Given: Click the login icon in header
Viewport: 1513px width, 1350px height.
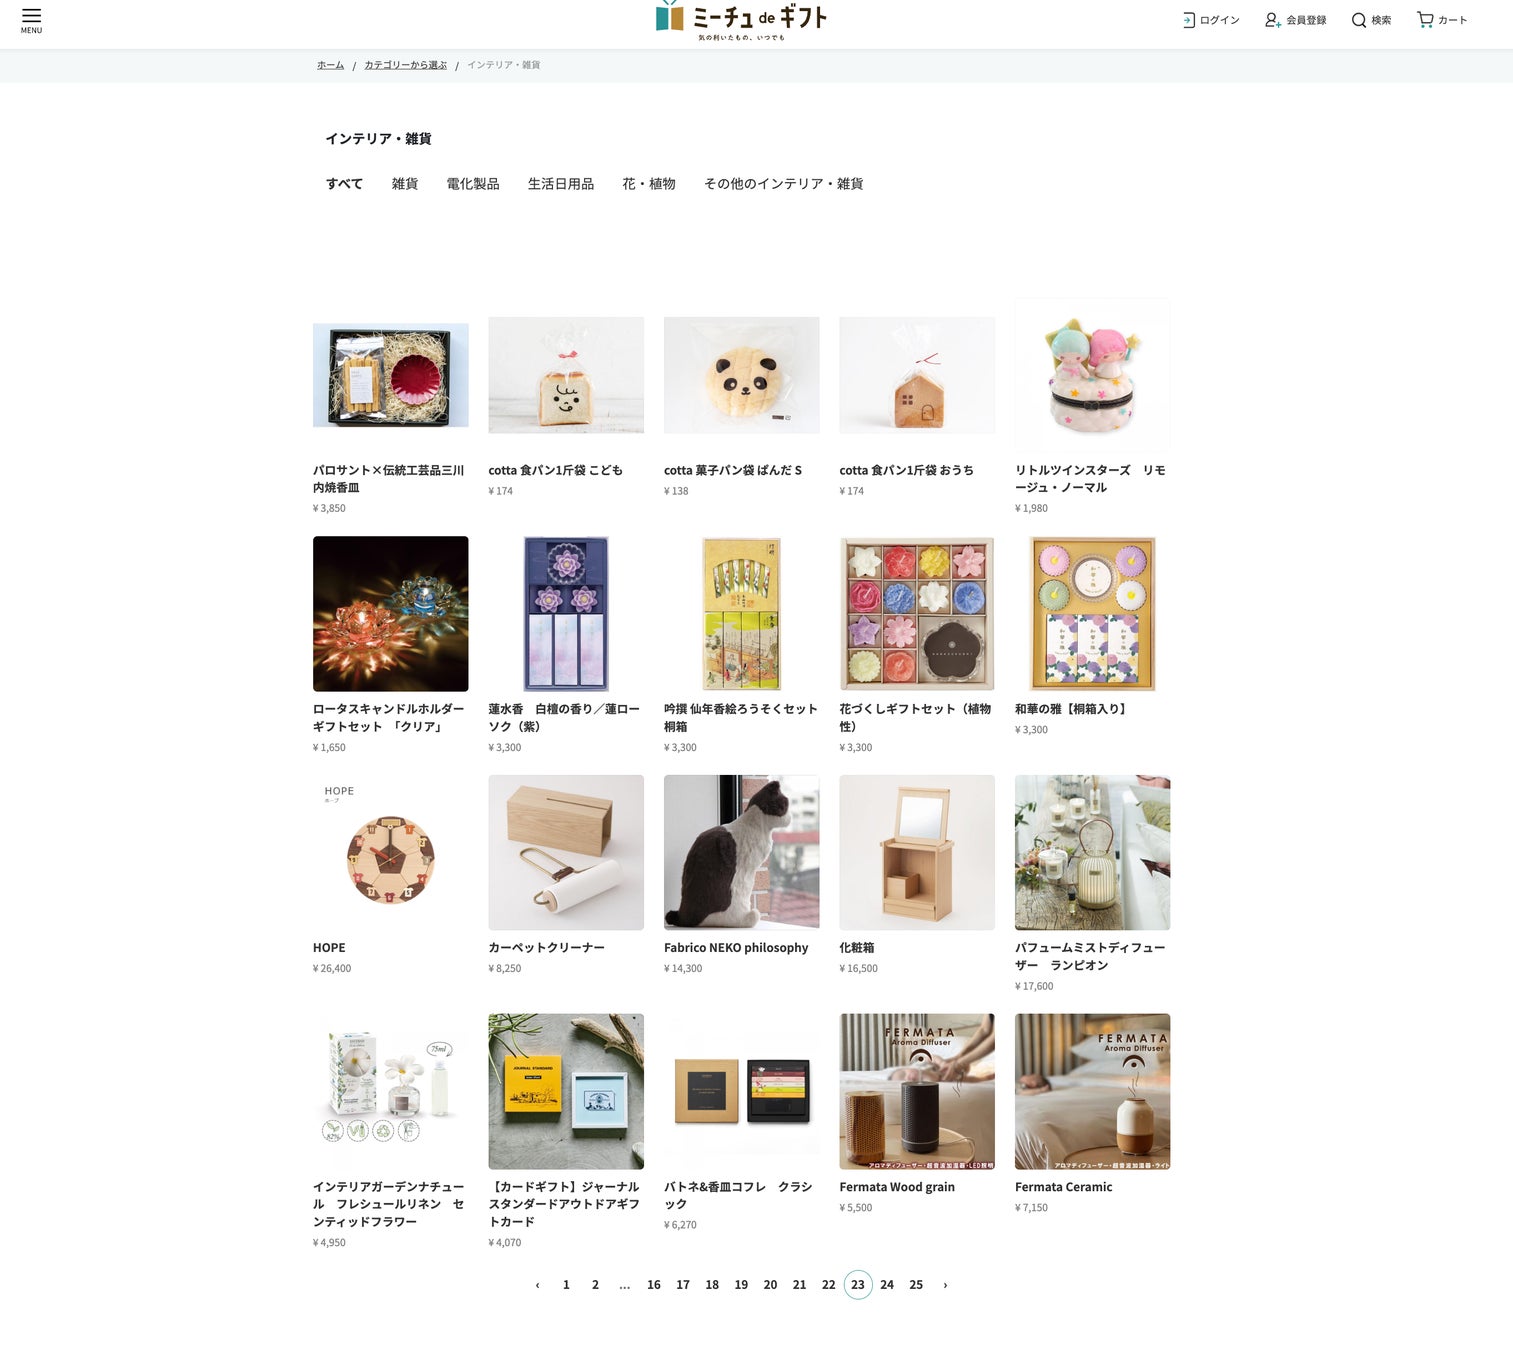Looking at the screenshot, I should [x=1189, y=20].
